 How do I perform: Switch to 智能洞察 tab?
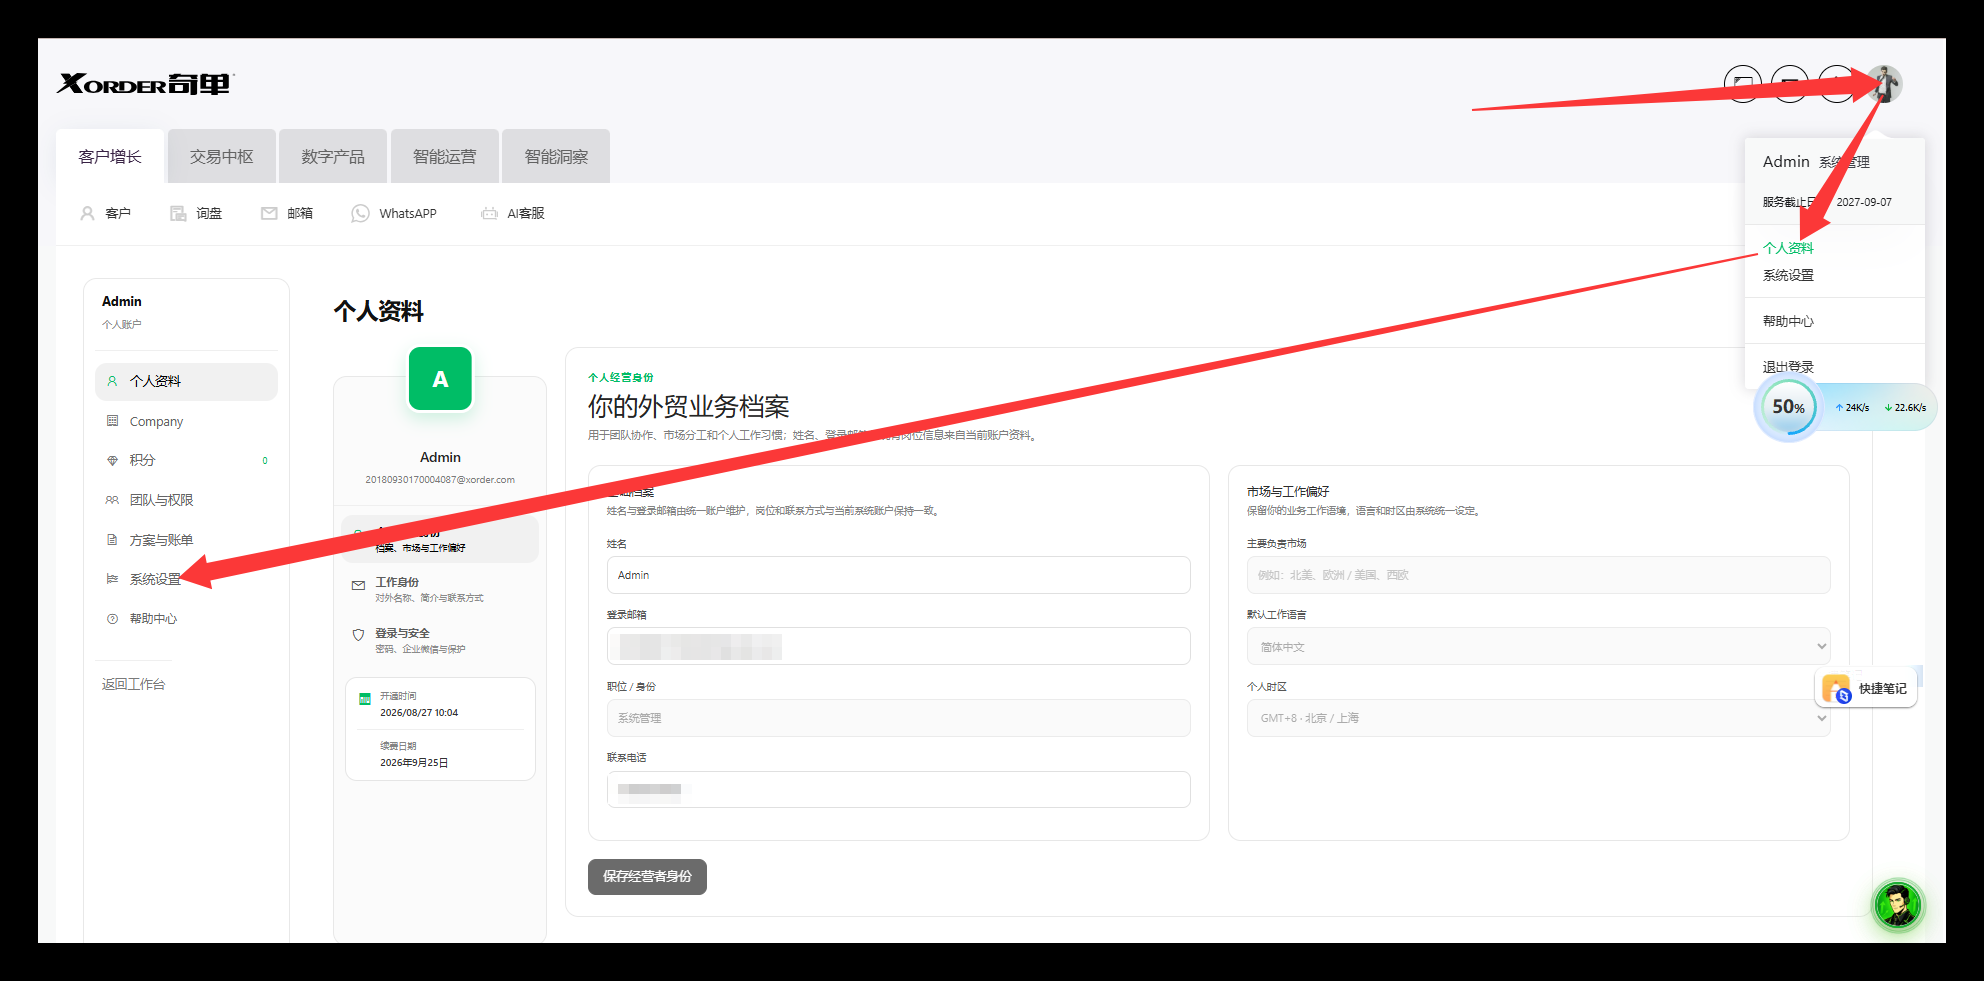(x=556, y=156)
